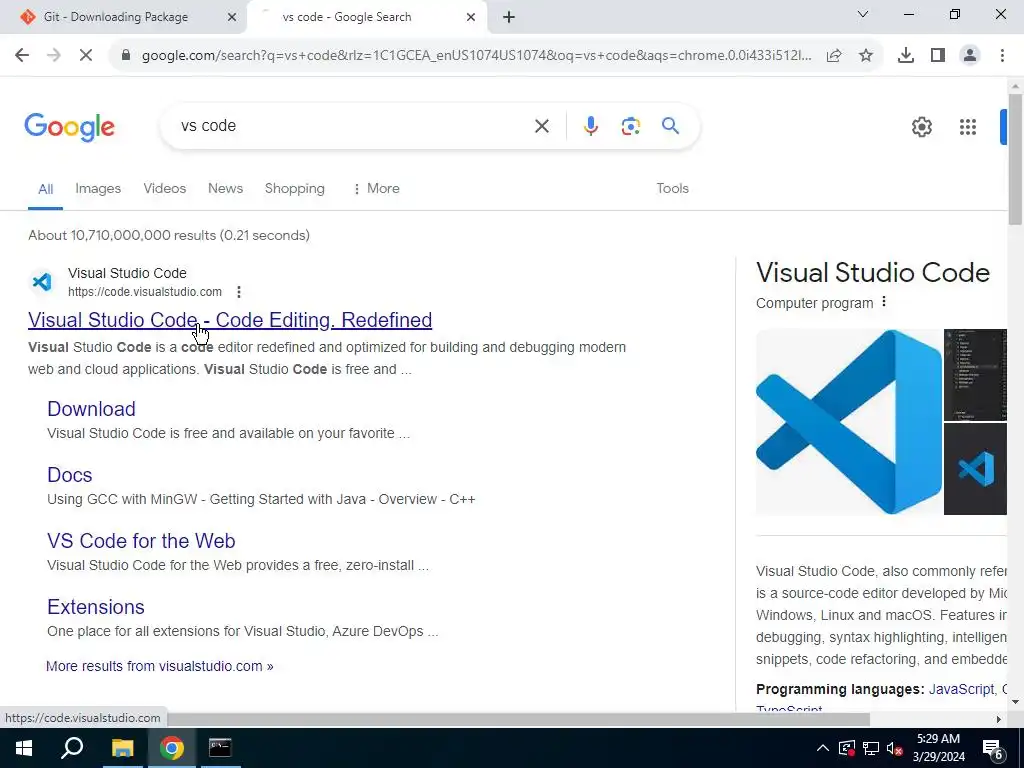Open Windows Start menu

(24, 748)
